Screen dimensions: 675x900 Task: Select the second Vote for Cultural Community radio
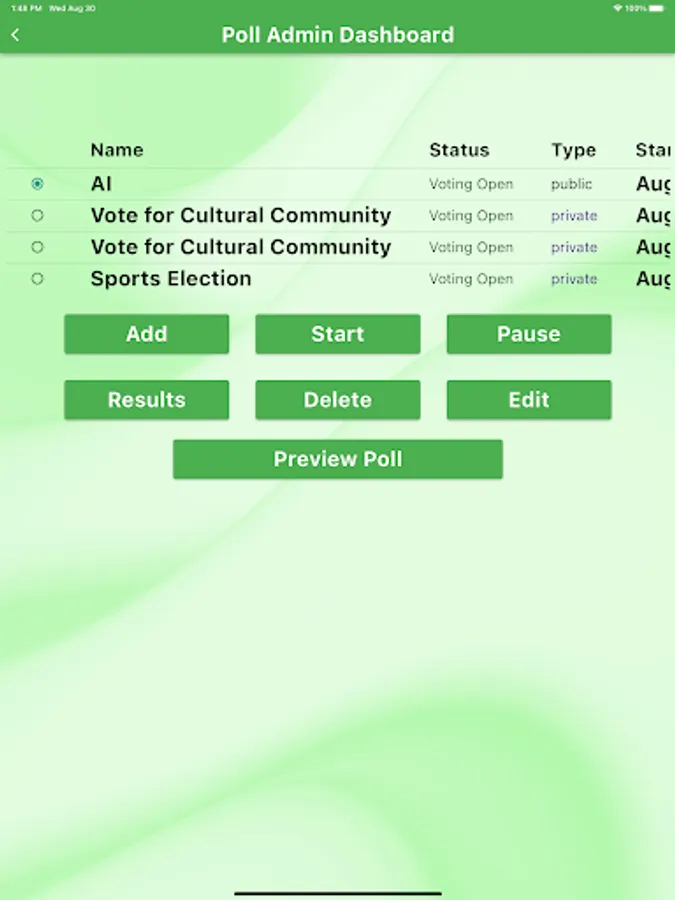tap(37, 247)
